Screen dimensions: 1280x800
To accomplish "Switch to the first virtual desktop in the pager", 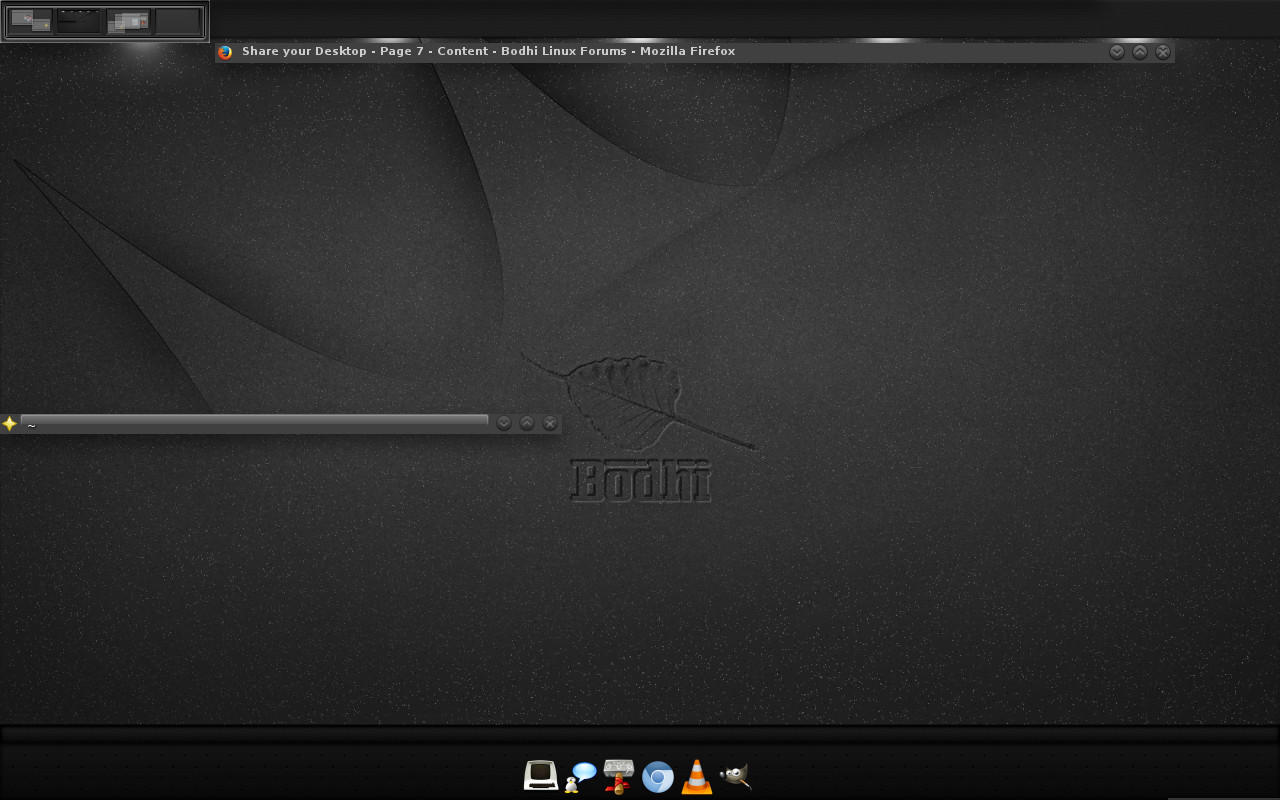I will 30,21.
